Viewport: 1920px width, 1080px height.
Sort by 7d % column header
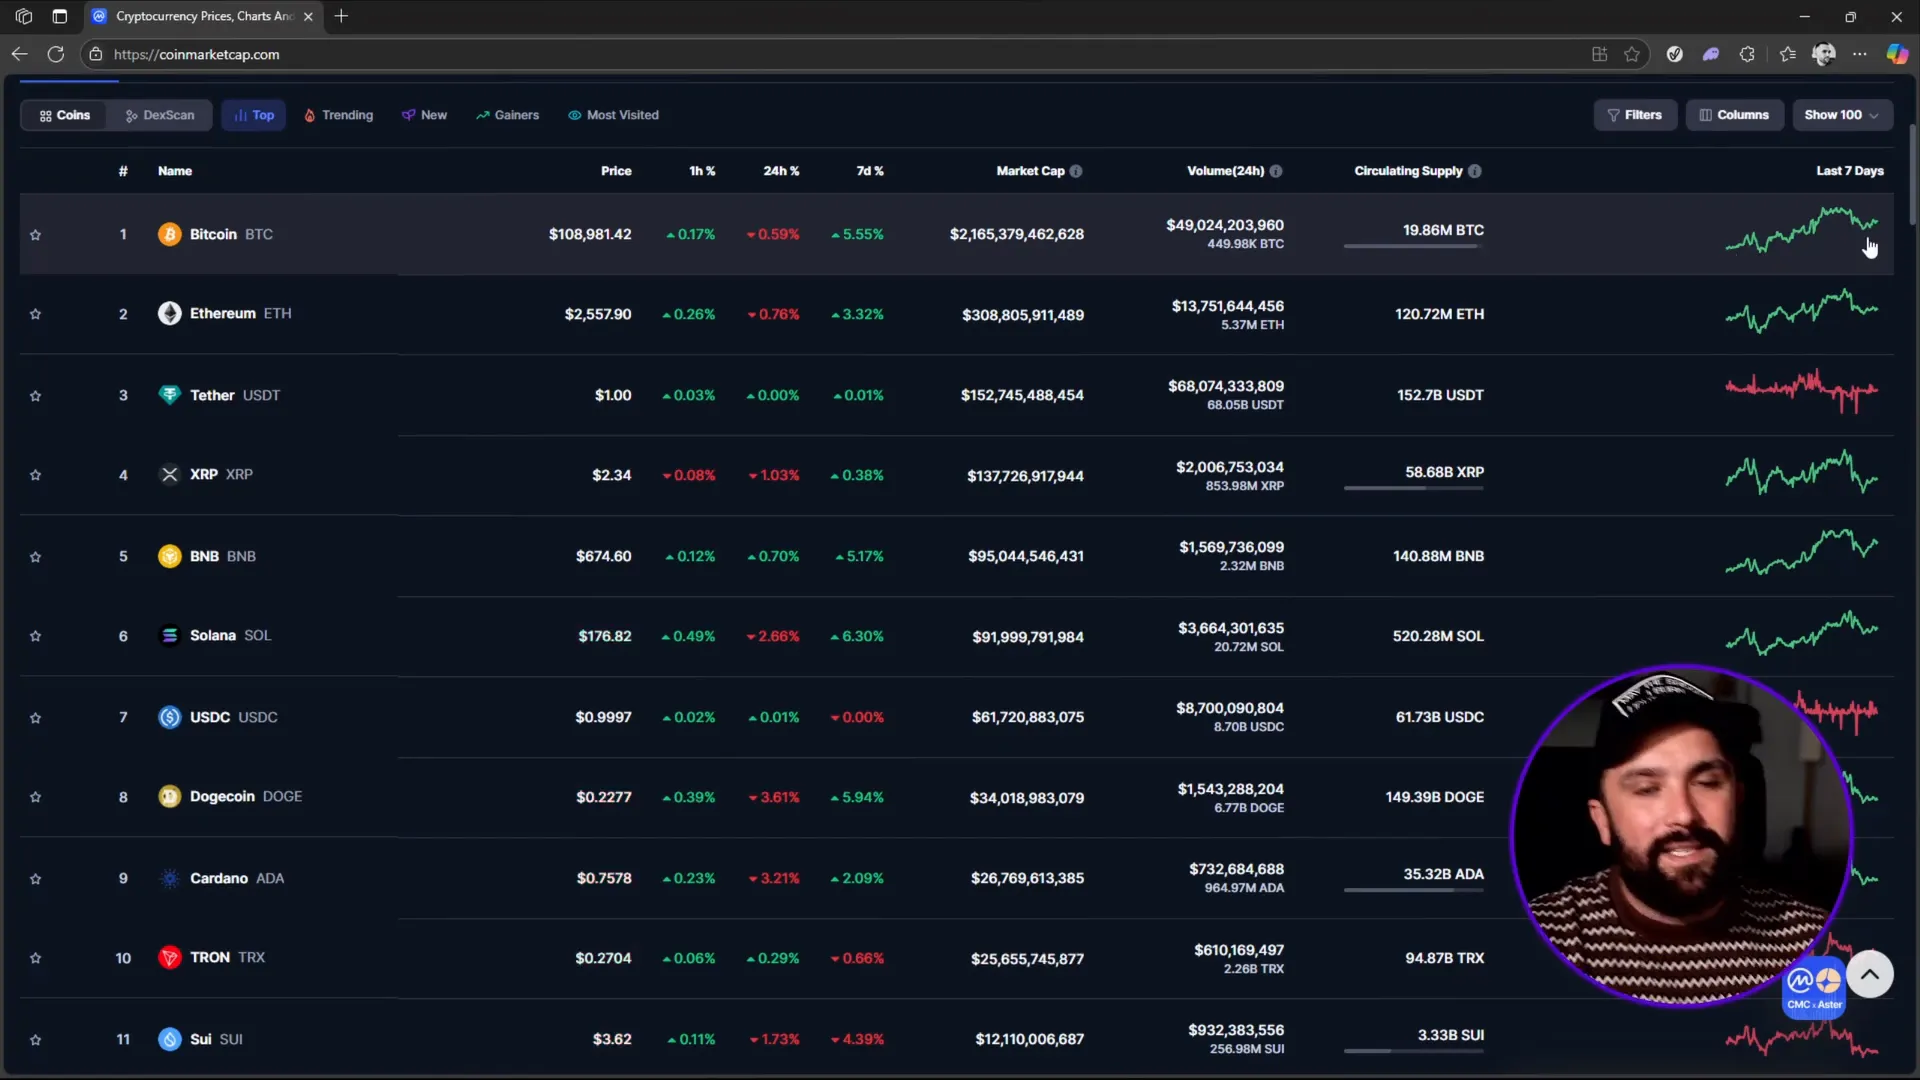[x=870, y=171]
